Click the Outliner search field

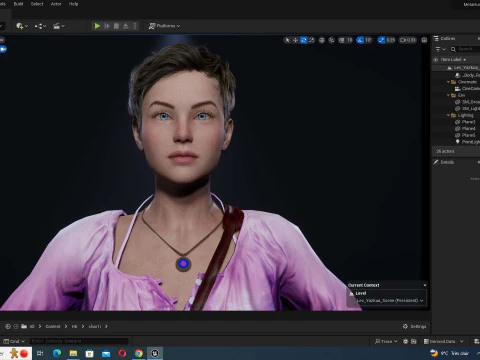[x=465, y=49]
